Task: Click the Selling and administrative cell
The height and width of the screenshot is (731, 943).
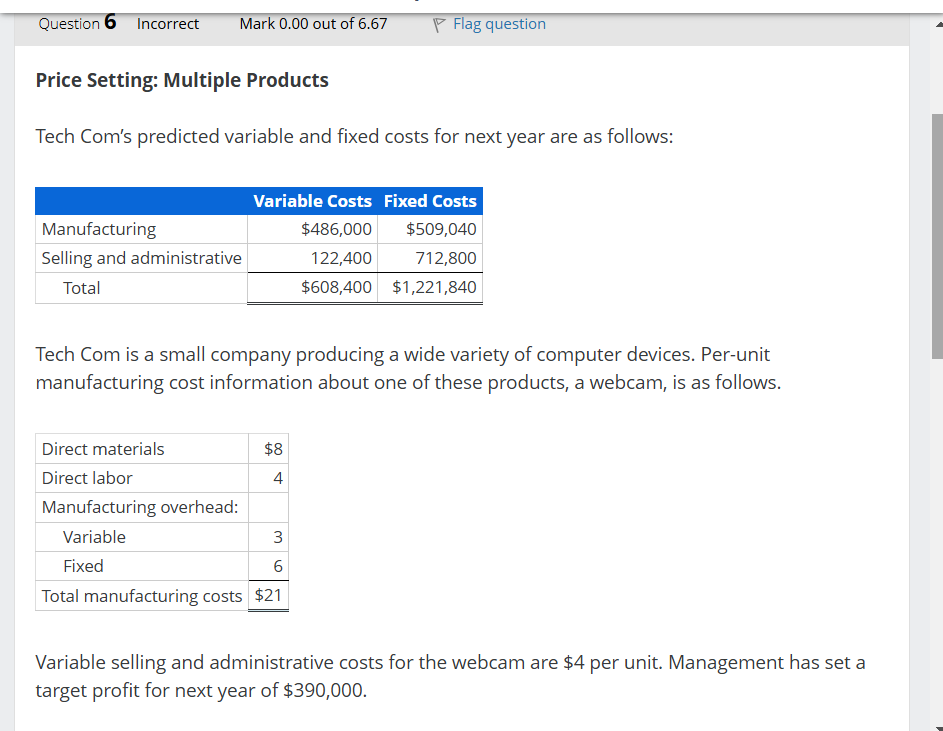Action: (140, 258)
